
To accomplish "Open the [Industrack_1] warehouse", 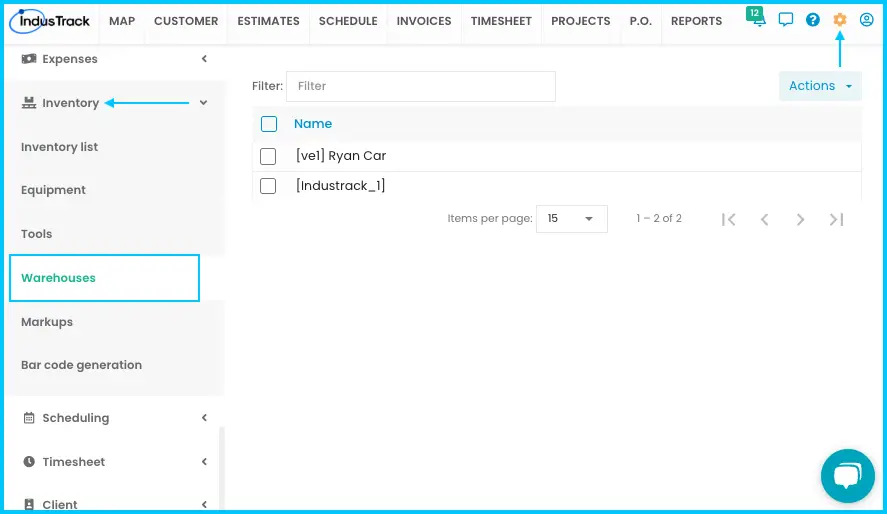I will (x=341, y=185).
